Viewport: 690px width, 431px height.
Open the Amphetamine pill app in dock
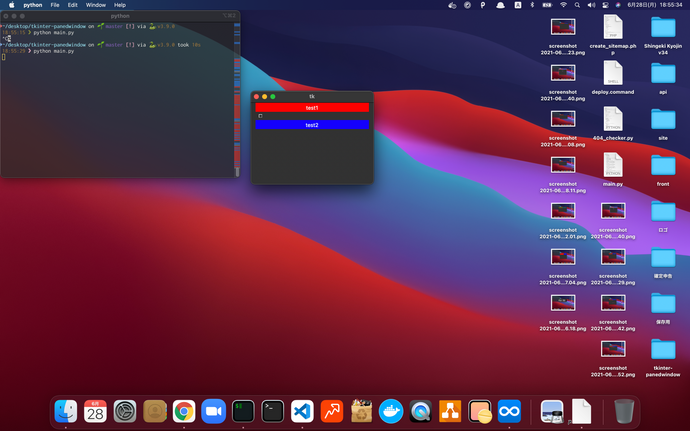pos(480,411)
